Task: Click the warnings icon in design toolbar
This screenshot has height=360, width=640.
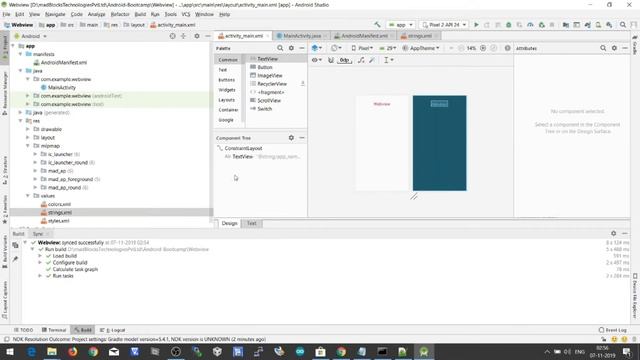Action: (507, 48)
